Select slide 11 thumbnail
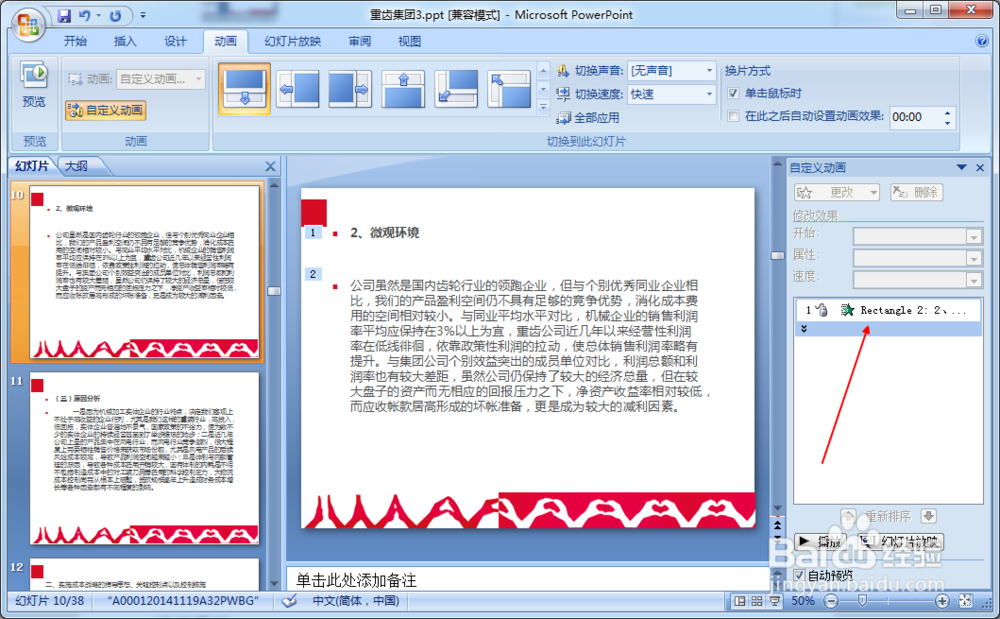The image size is (1000, 619). tap(145, 458)
